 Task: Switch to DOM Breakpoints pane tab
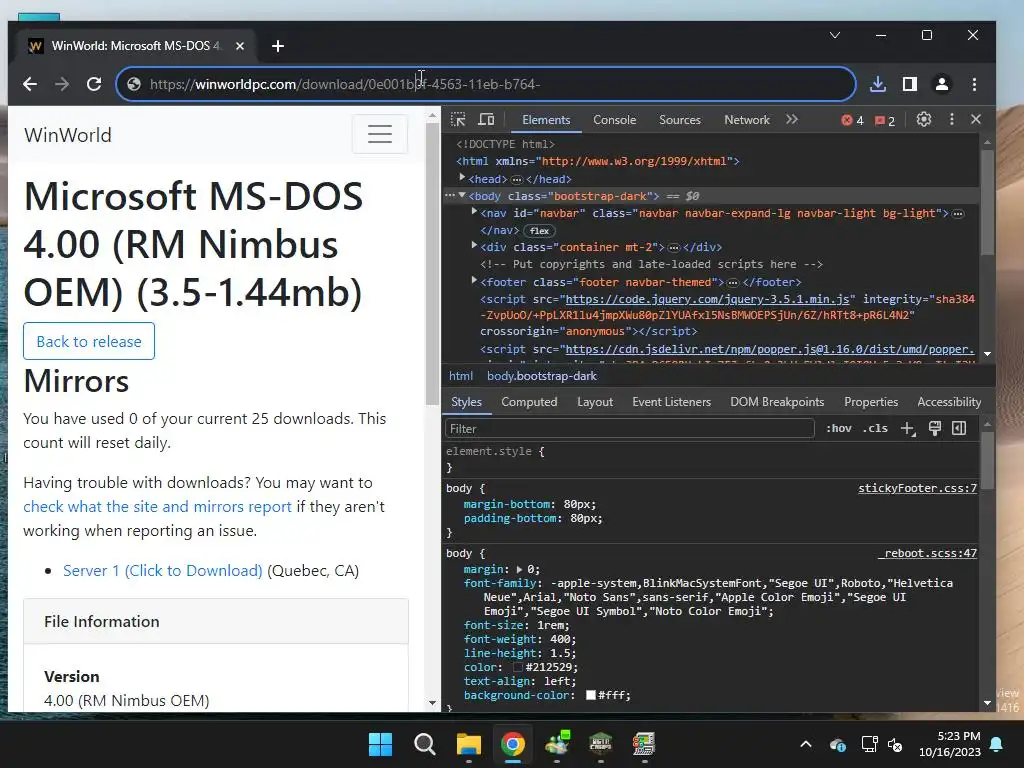[777, 402]
